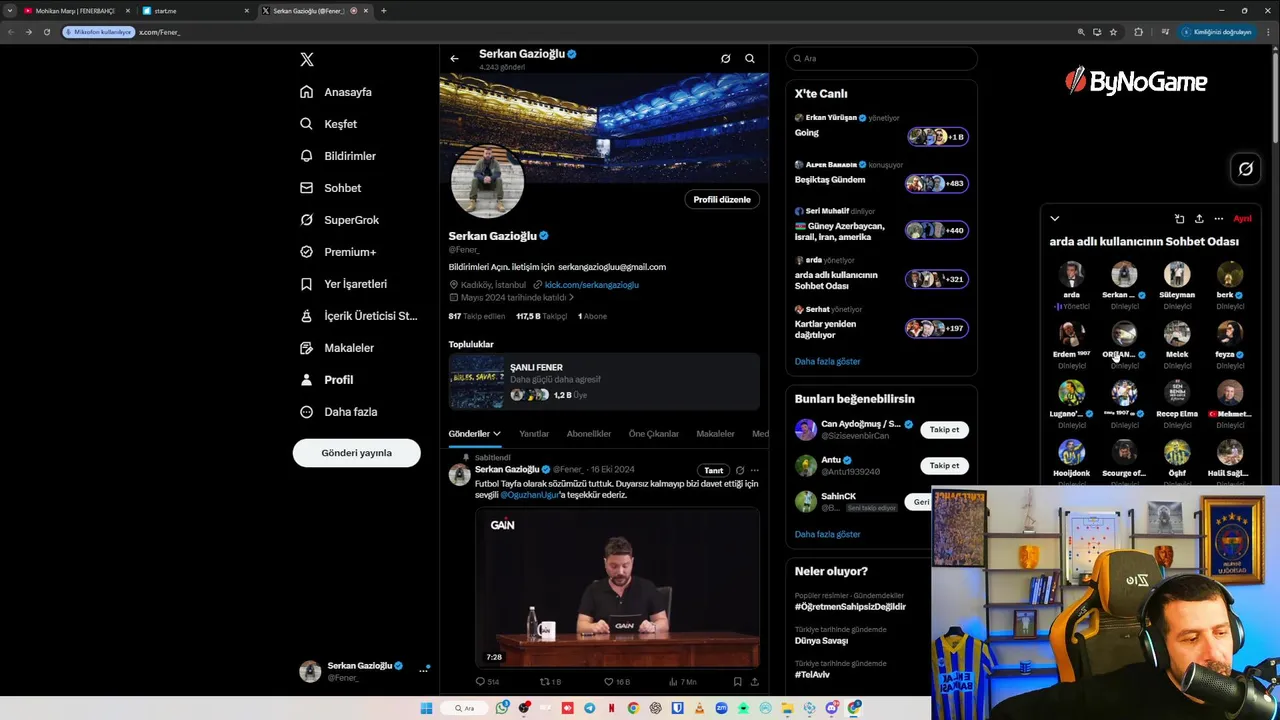Open Yer İşaretleri bookmarks

[344, 284]
